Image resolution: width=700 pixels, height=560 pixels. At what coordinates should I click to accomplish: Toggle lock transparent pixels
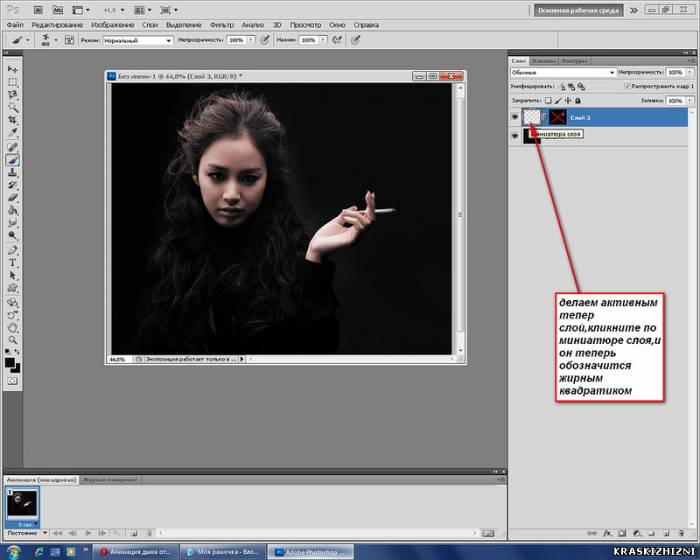pos(548,100)
